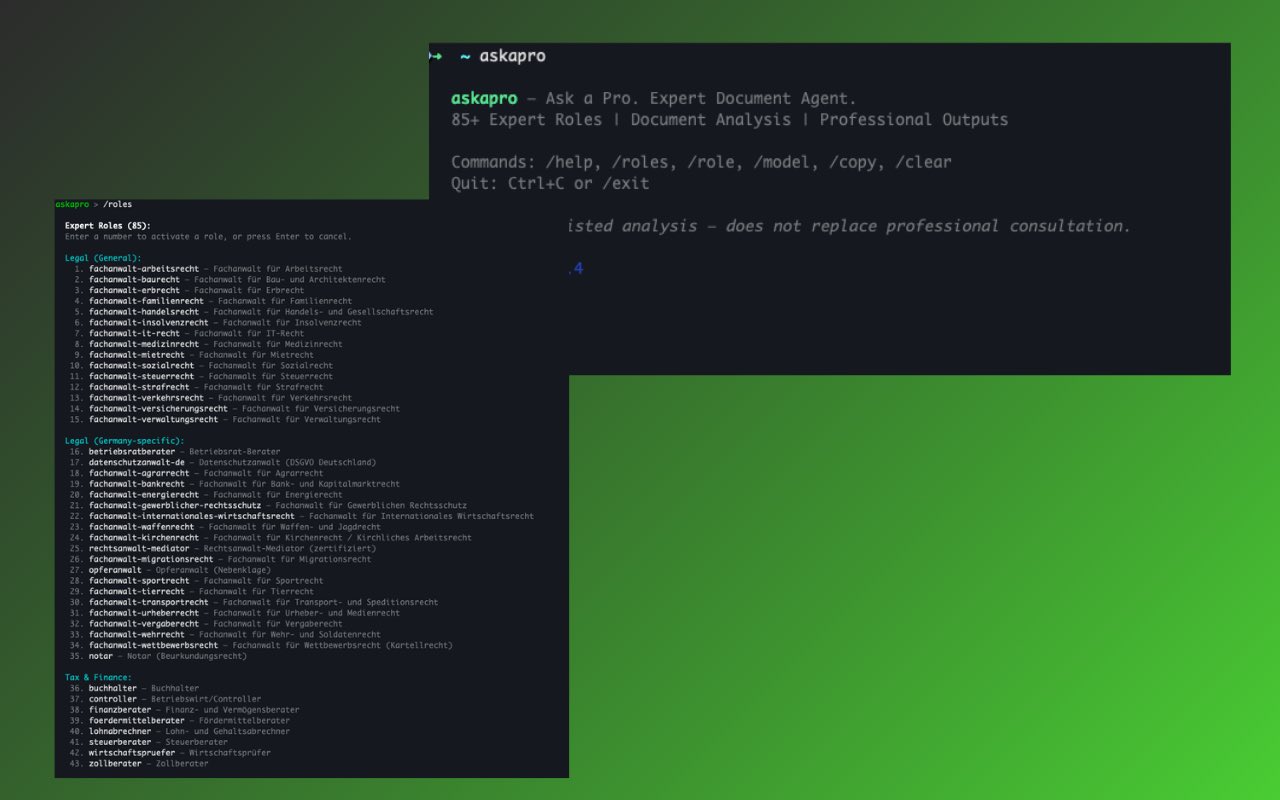The height and width of the screenshot is (800, 1280).
Task: Pick the fachanwalt-migrationsrecht role row
Action: coord(220,560)
